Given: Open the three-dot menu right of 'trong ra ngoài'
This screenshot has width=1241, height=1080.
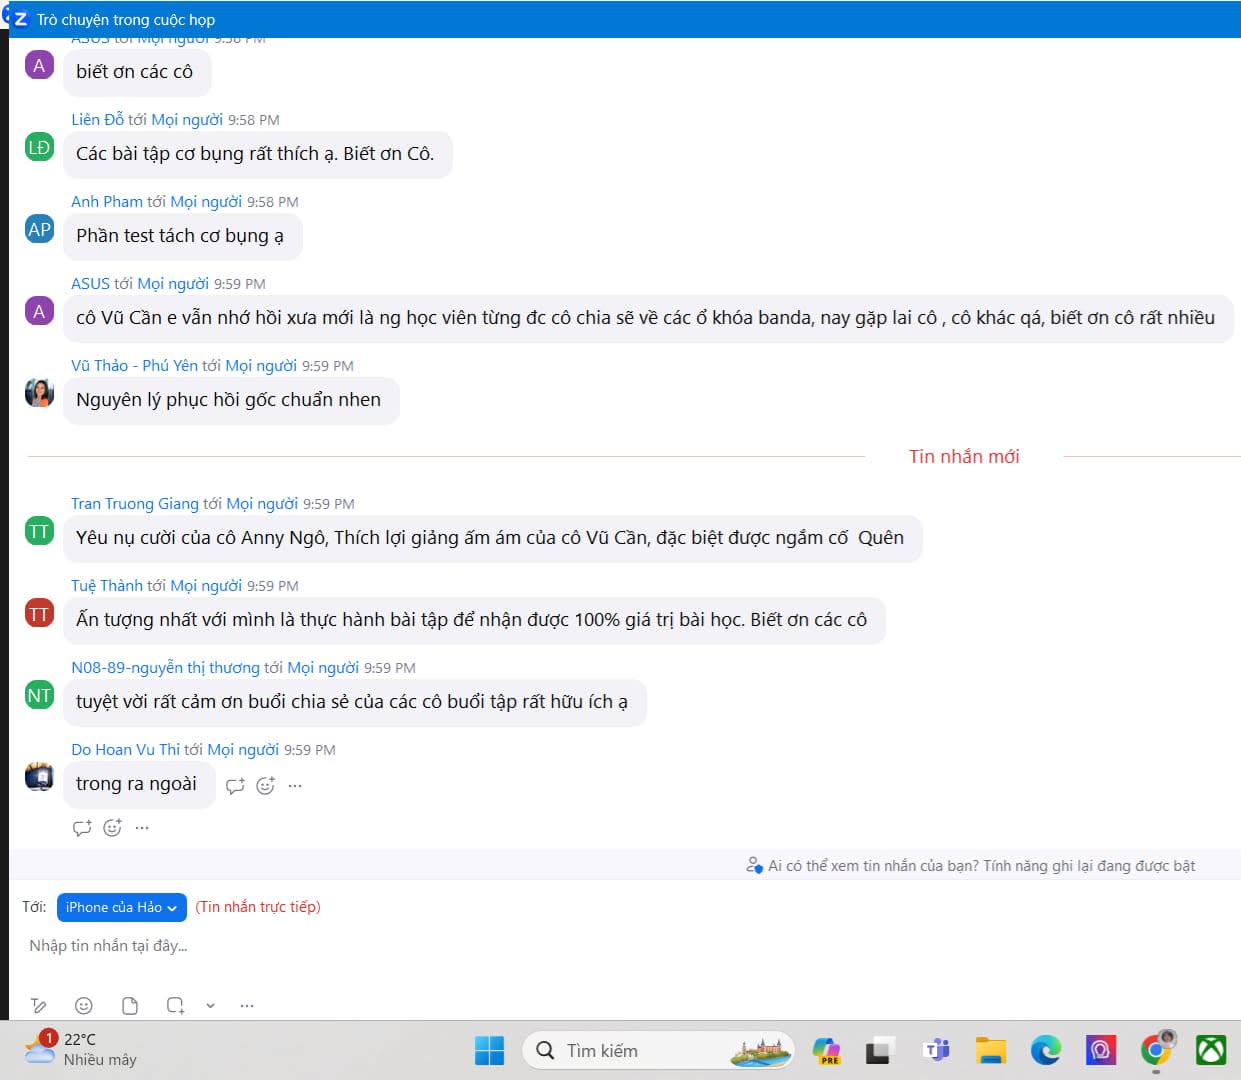Looking at the screenshot, I should (295, 786).
